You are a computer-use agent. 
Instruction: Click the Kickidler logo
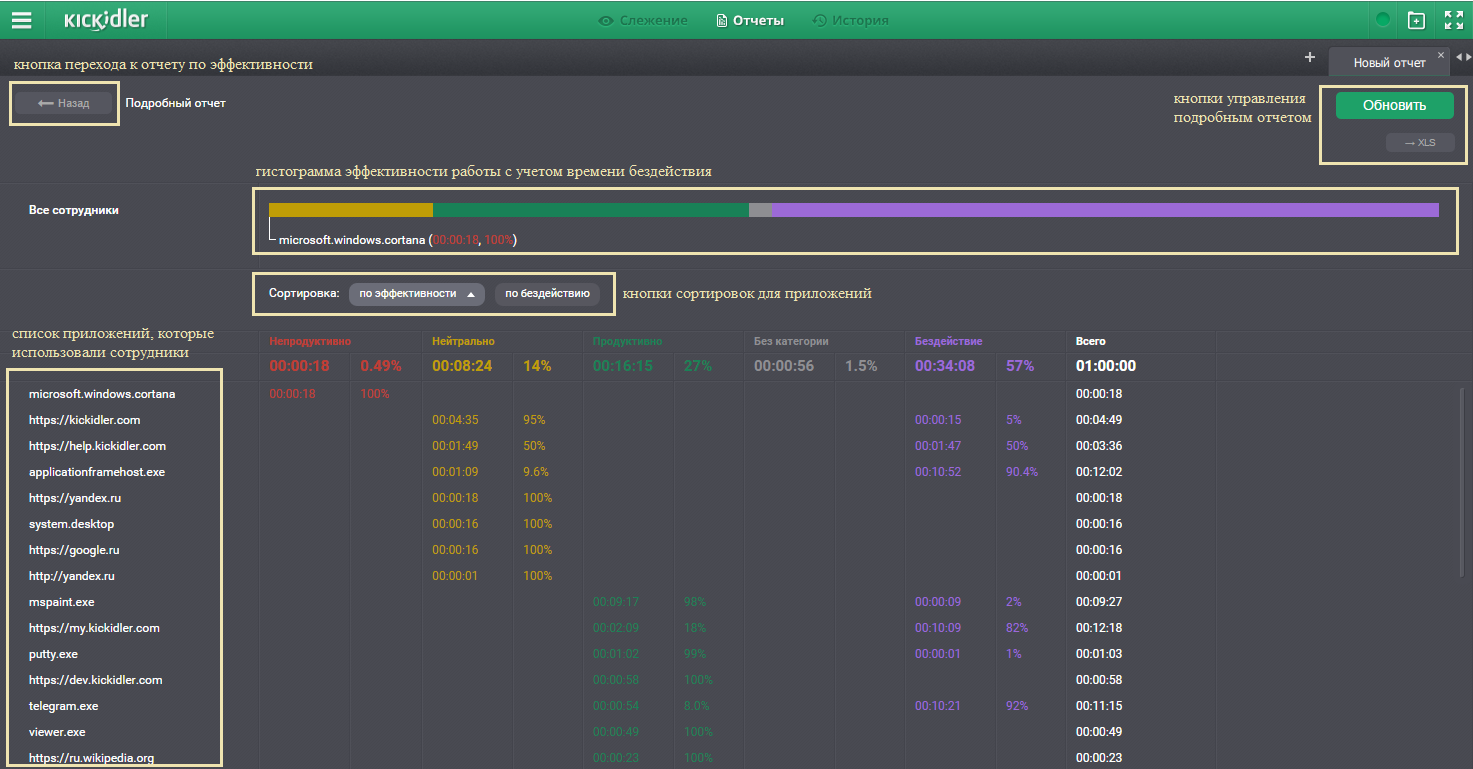point(106,20)
